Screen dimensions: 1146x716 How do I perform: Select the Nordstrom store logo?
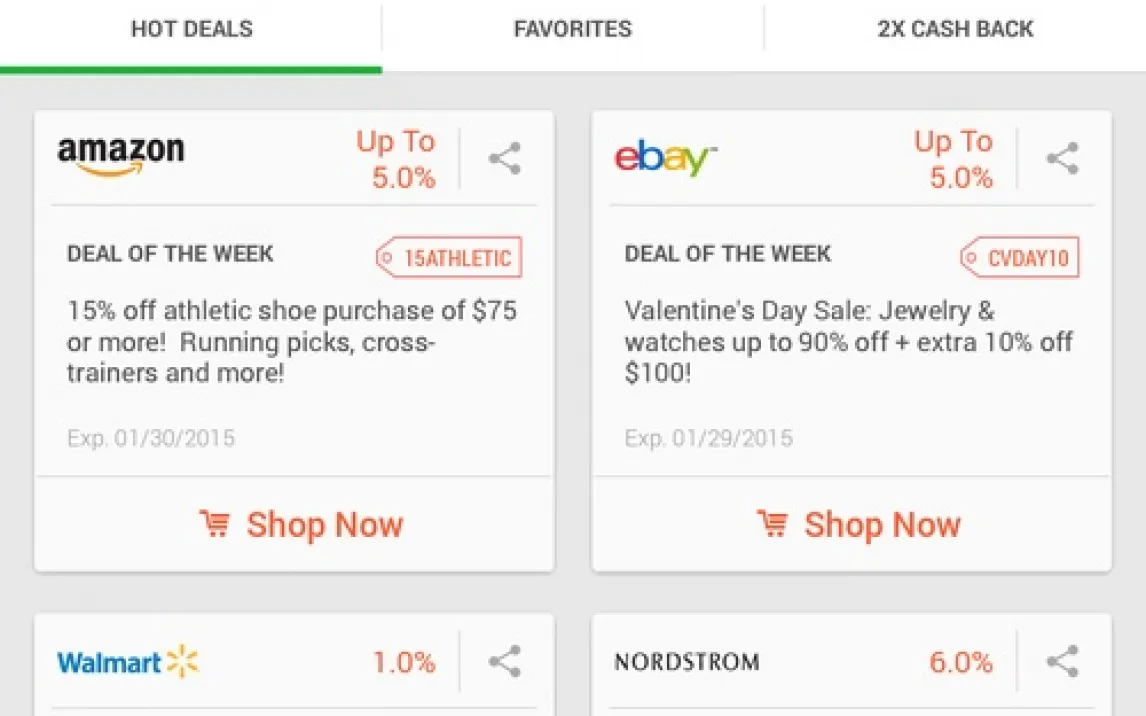(687, 662)
